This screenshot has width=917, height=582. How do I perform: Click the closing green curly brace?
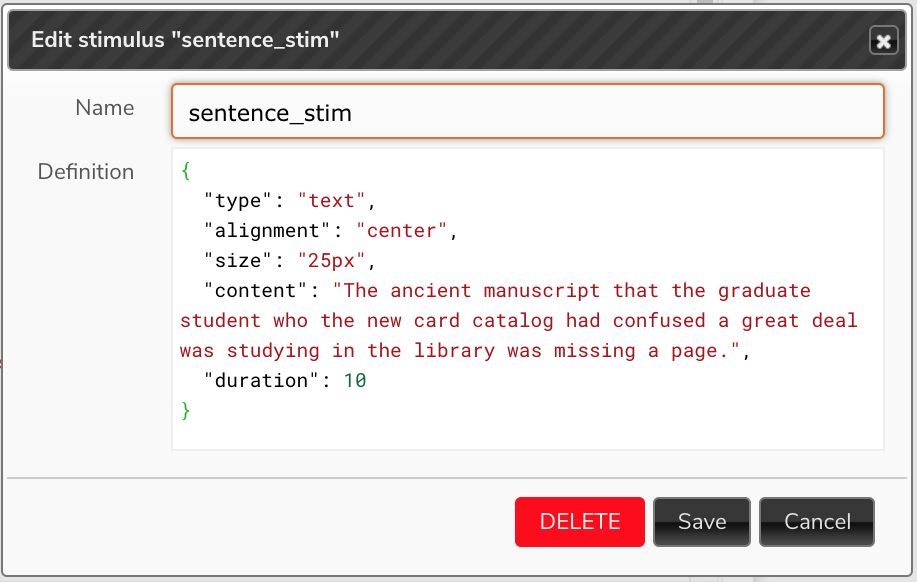186,411
